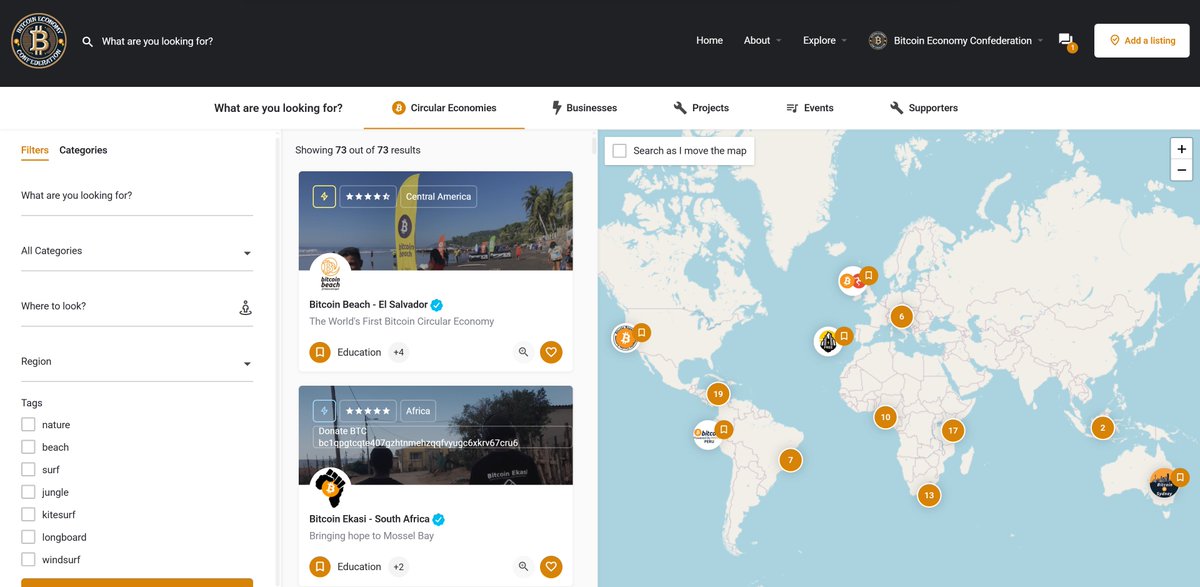Check the nature tag
This screenshot has width=1200, height=587.
(x=28, y=425)
